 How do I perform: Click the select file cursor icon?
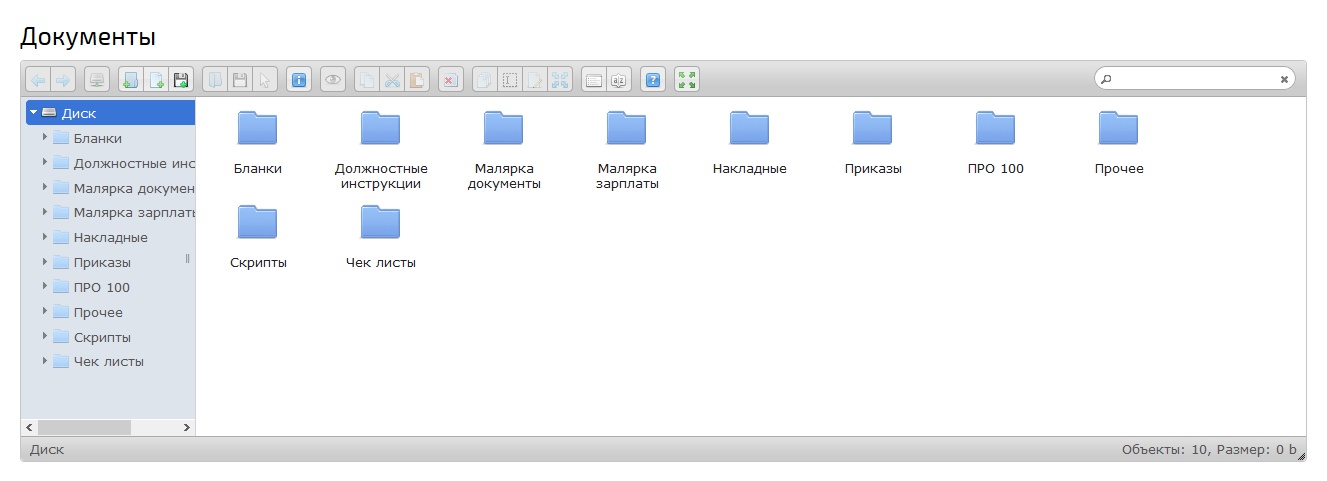point(264,79)
